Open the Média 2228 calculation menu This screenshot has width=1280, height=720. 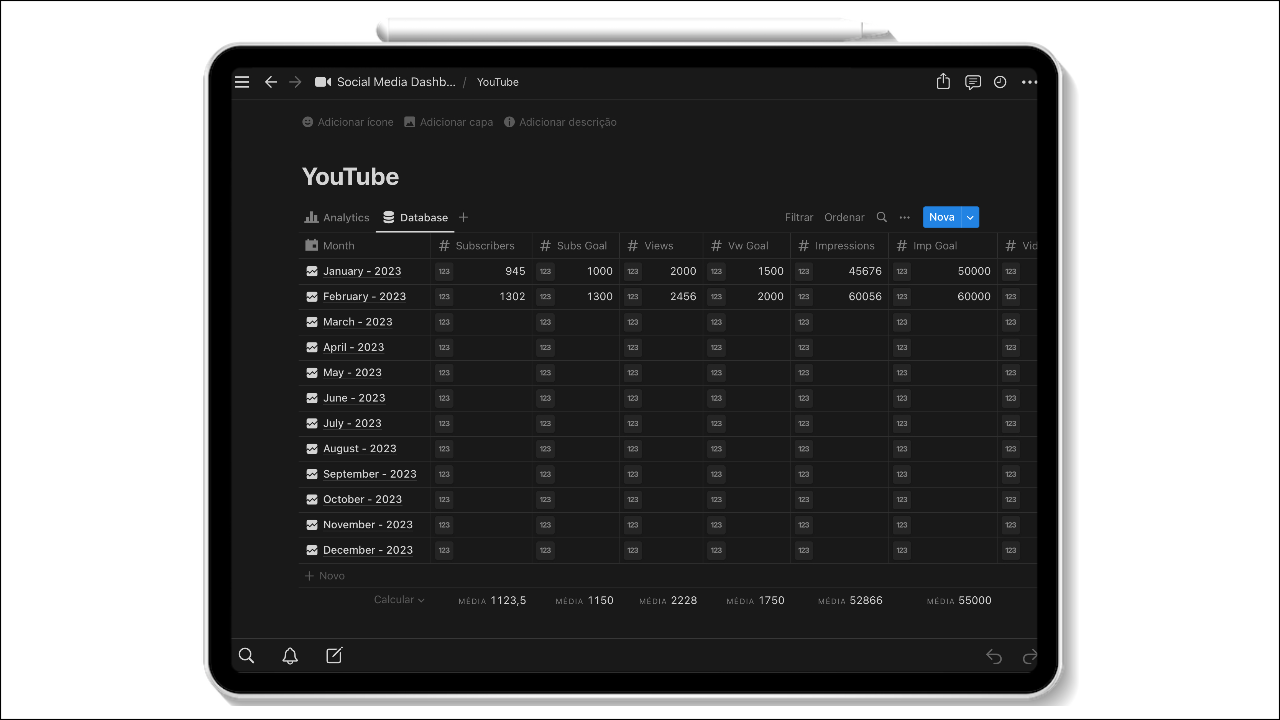[x=668, y=600]
